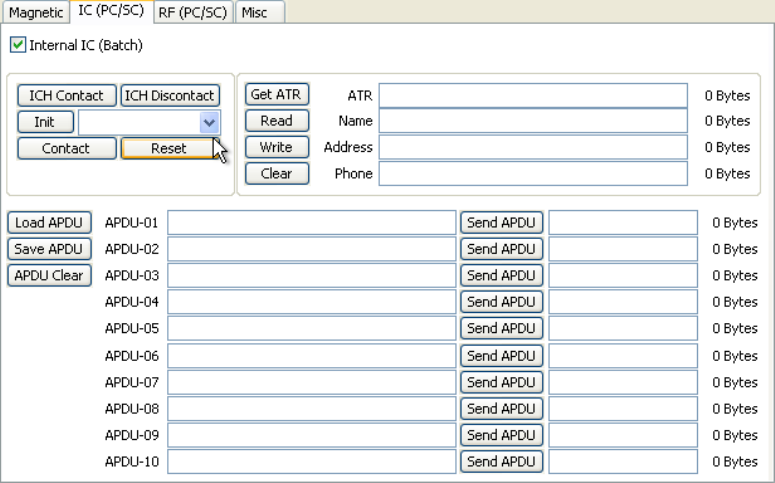The image size is (775, 483).
Task: Open the RF (PC/SC) tab
Action: [193, 12]
